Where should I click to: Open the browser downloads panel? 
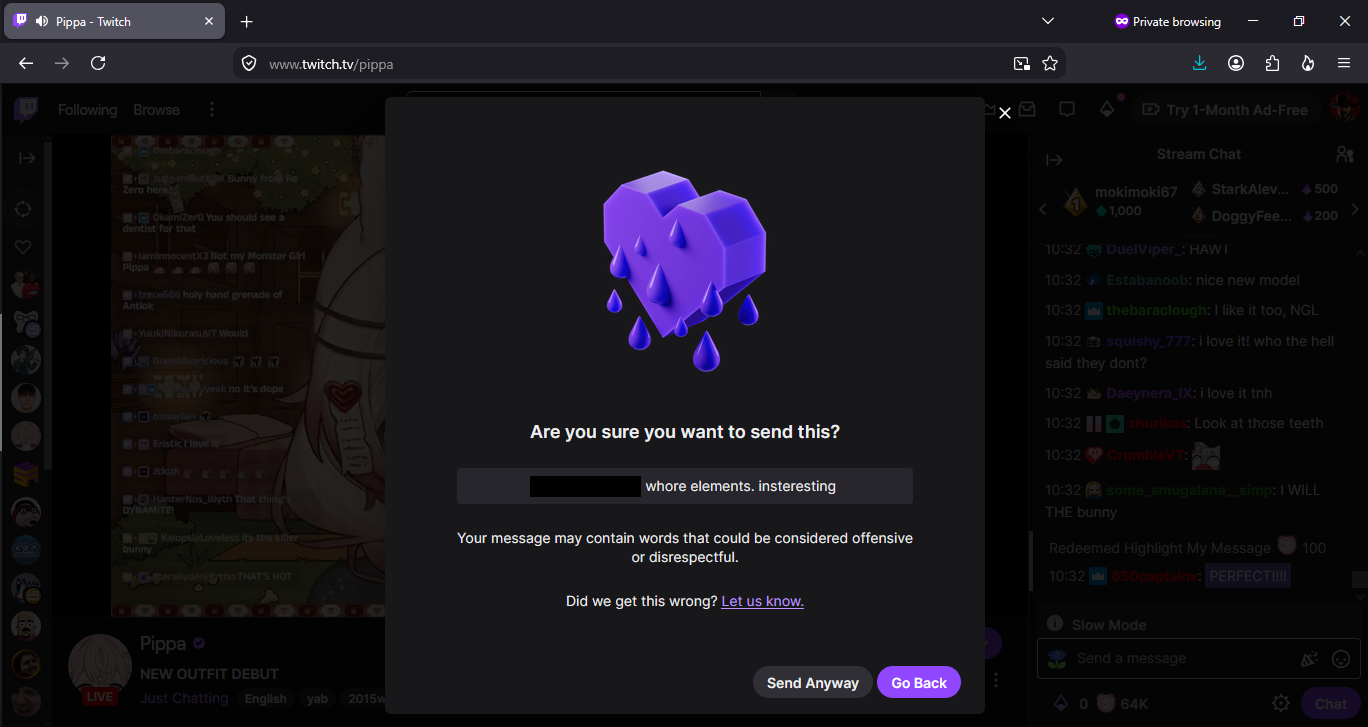(1200, 63)
